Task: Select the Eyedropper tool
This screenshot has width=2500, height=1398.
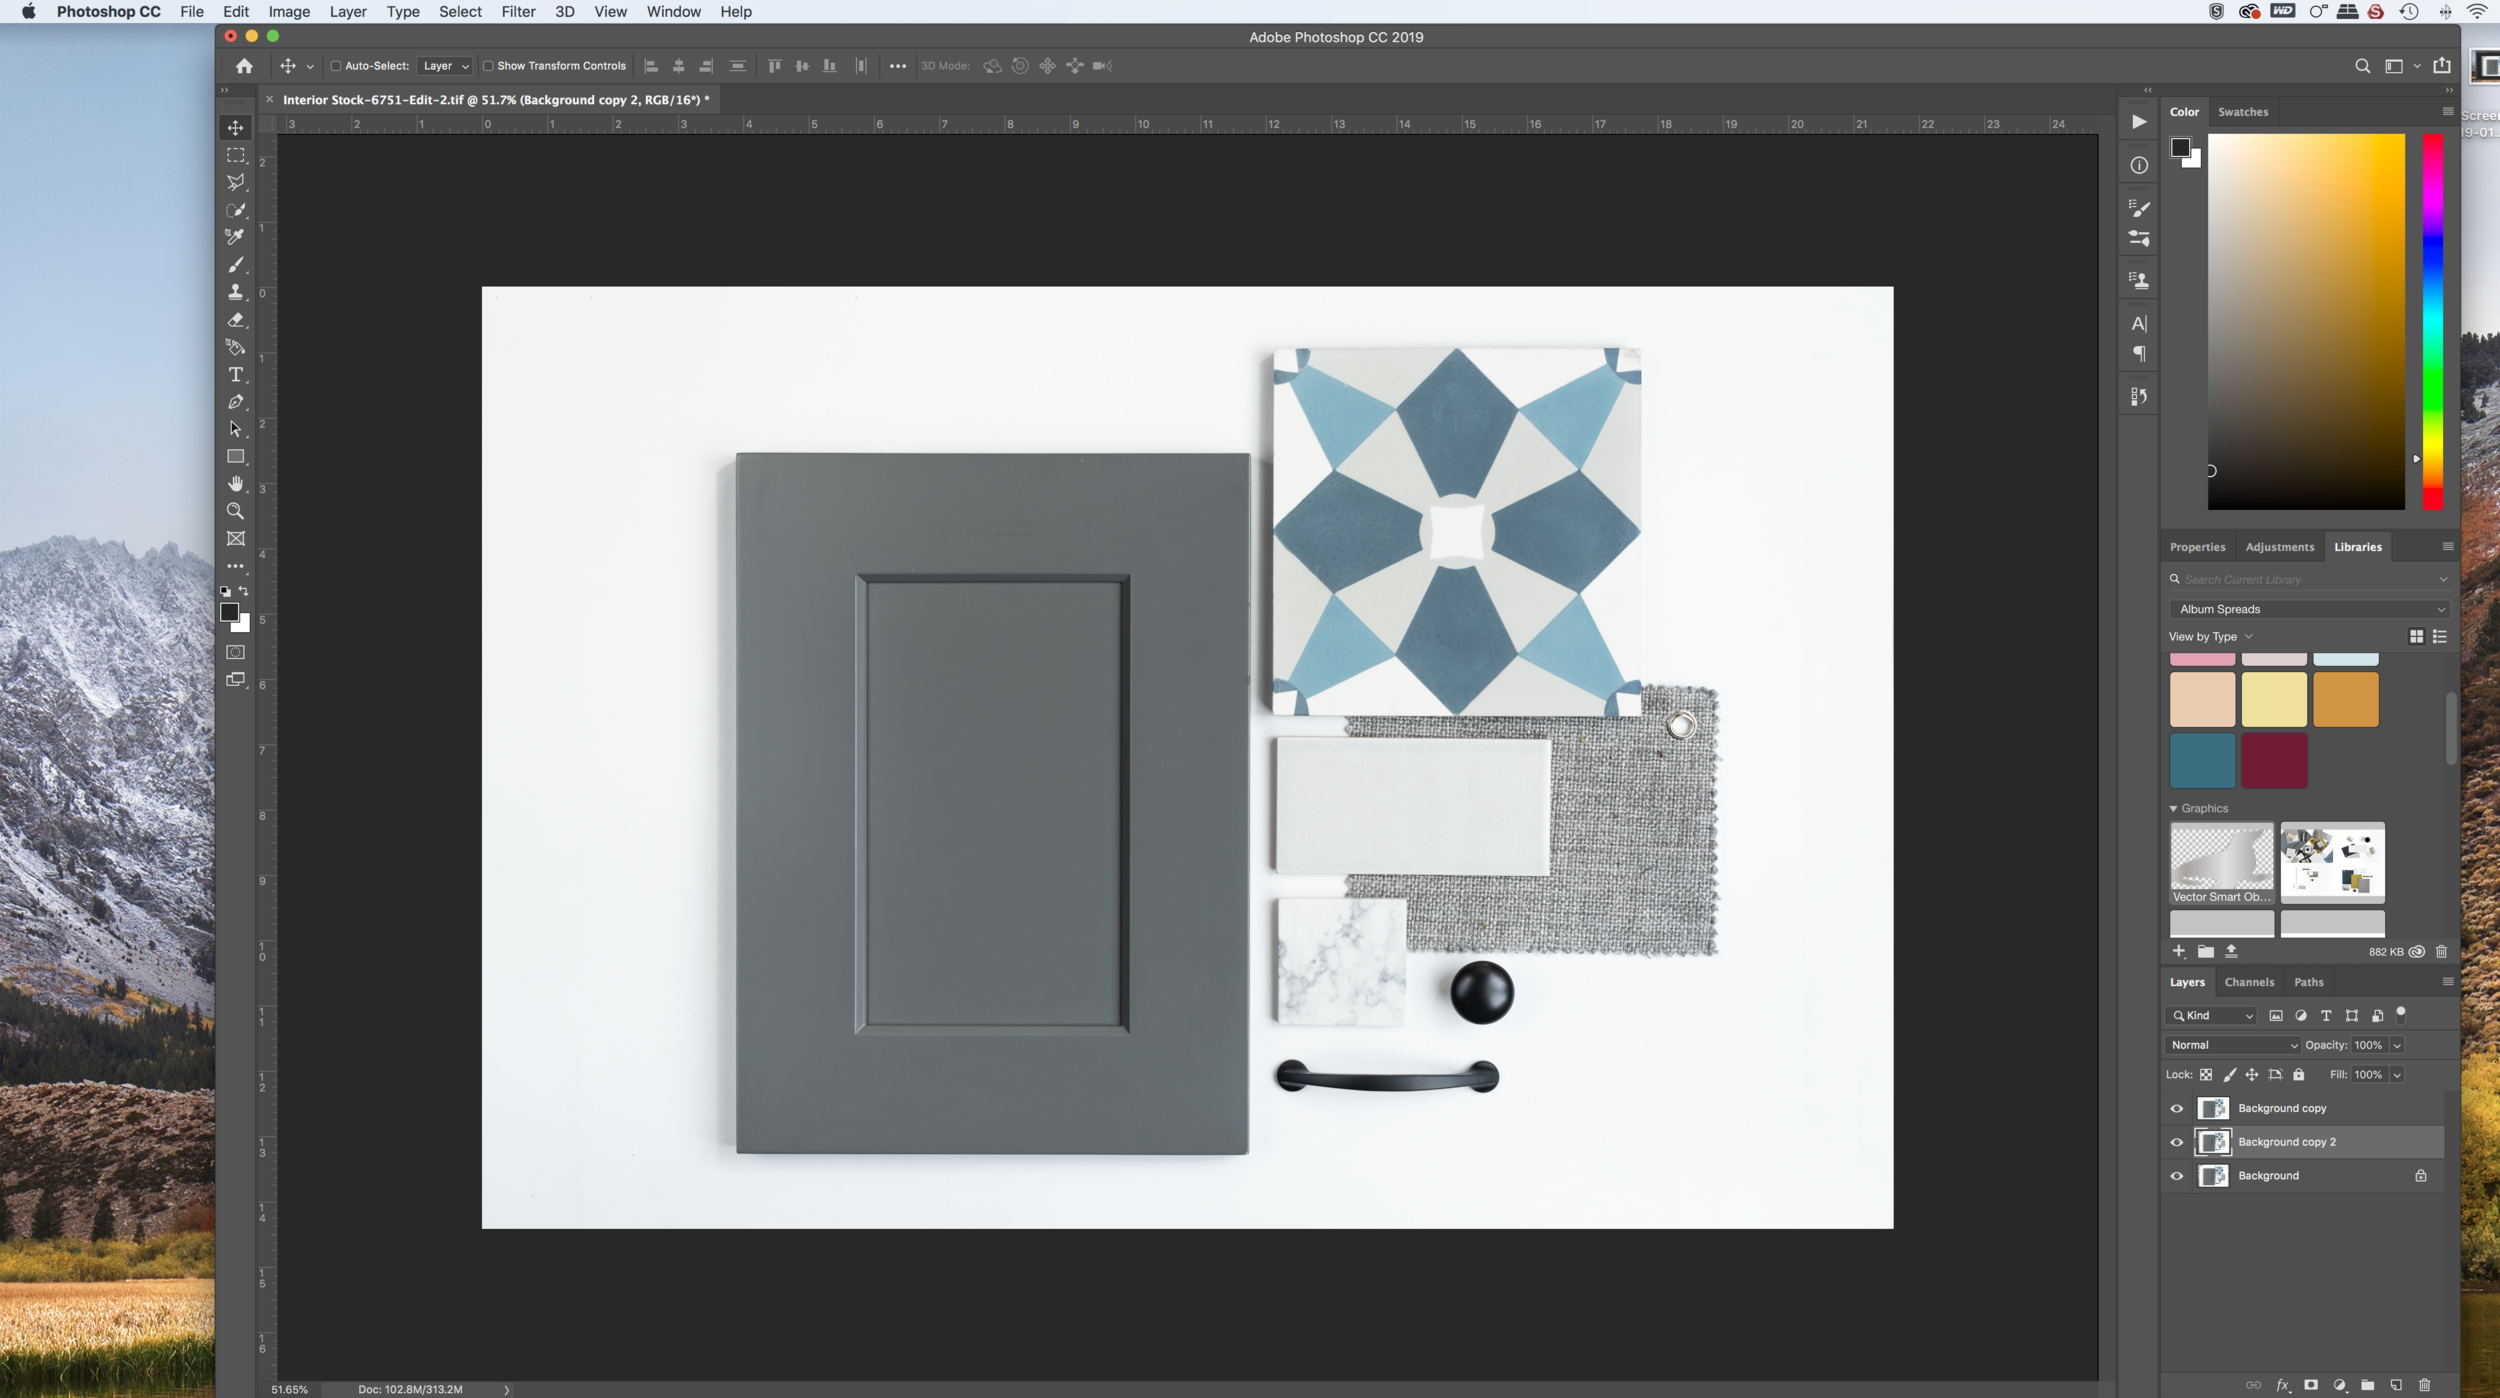Action: (x=235, y=237)
